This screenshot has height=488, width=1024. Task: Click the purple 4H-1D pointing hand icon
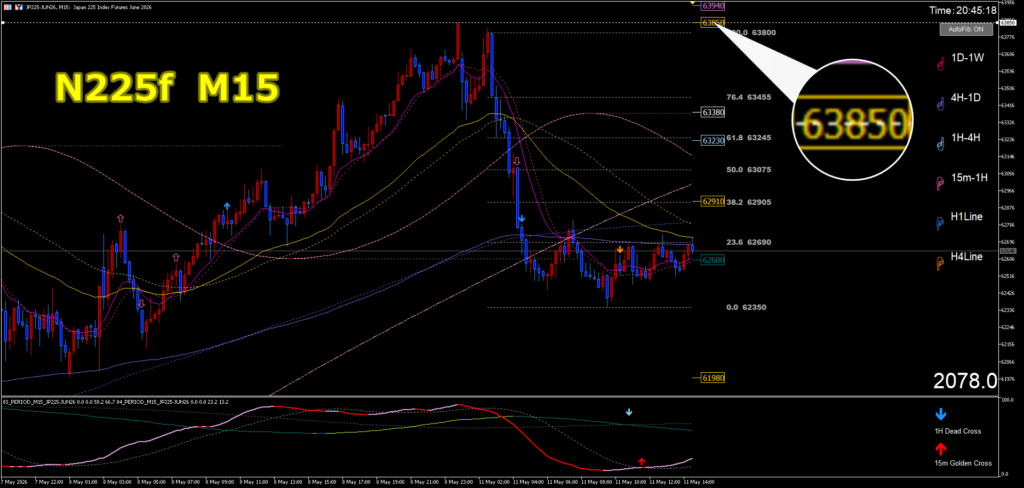coord(940,103)
